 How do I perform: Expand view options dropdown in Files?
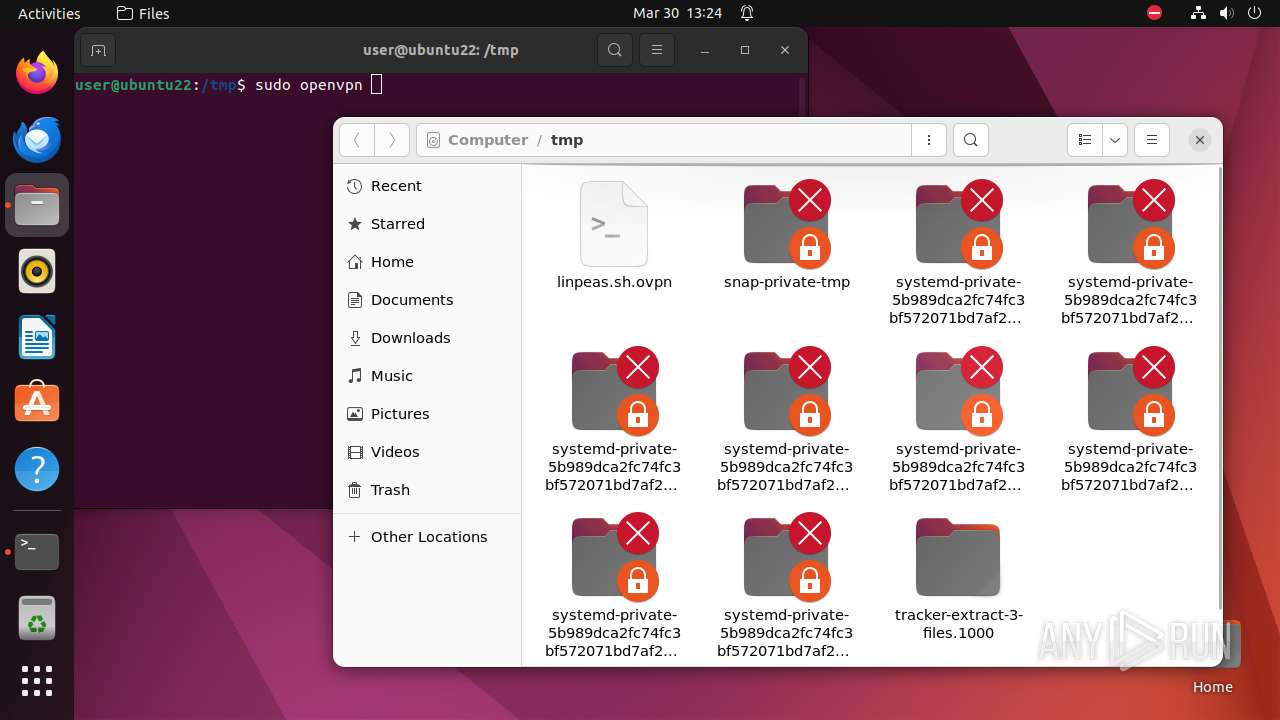(x=1115, y=140)
